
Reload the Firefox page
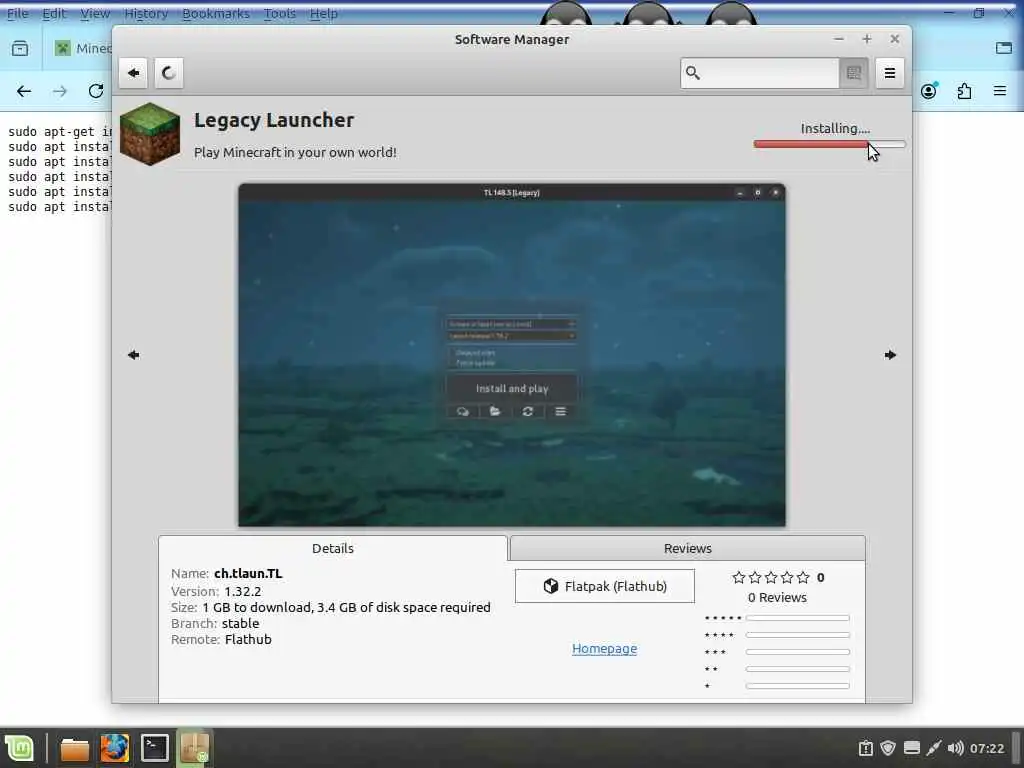tap(96, 91)
